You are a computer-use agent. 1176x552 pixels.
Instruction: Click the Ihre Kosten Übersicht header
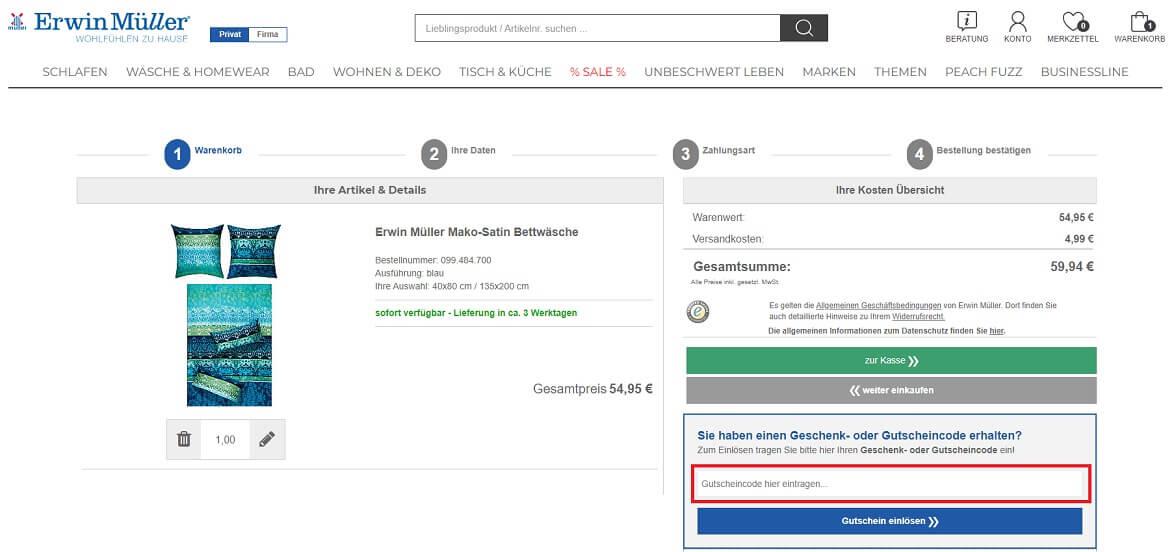coord(890,190)
